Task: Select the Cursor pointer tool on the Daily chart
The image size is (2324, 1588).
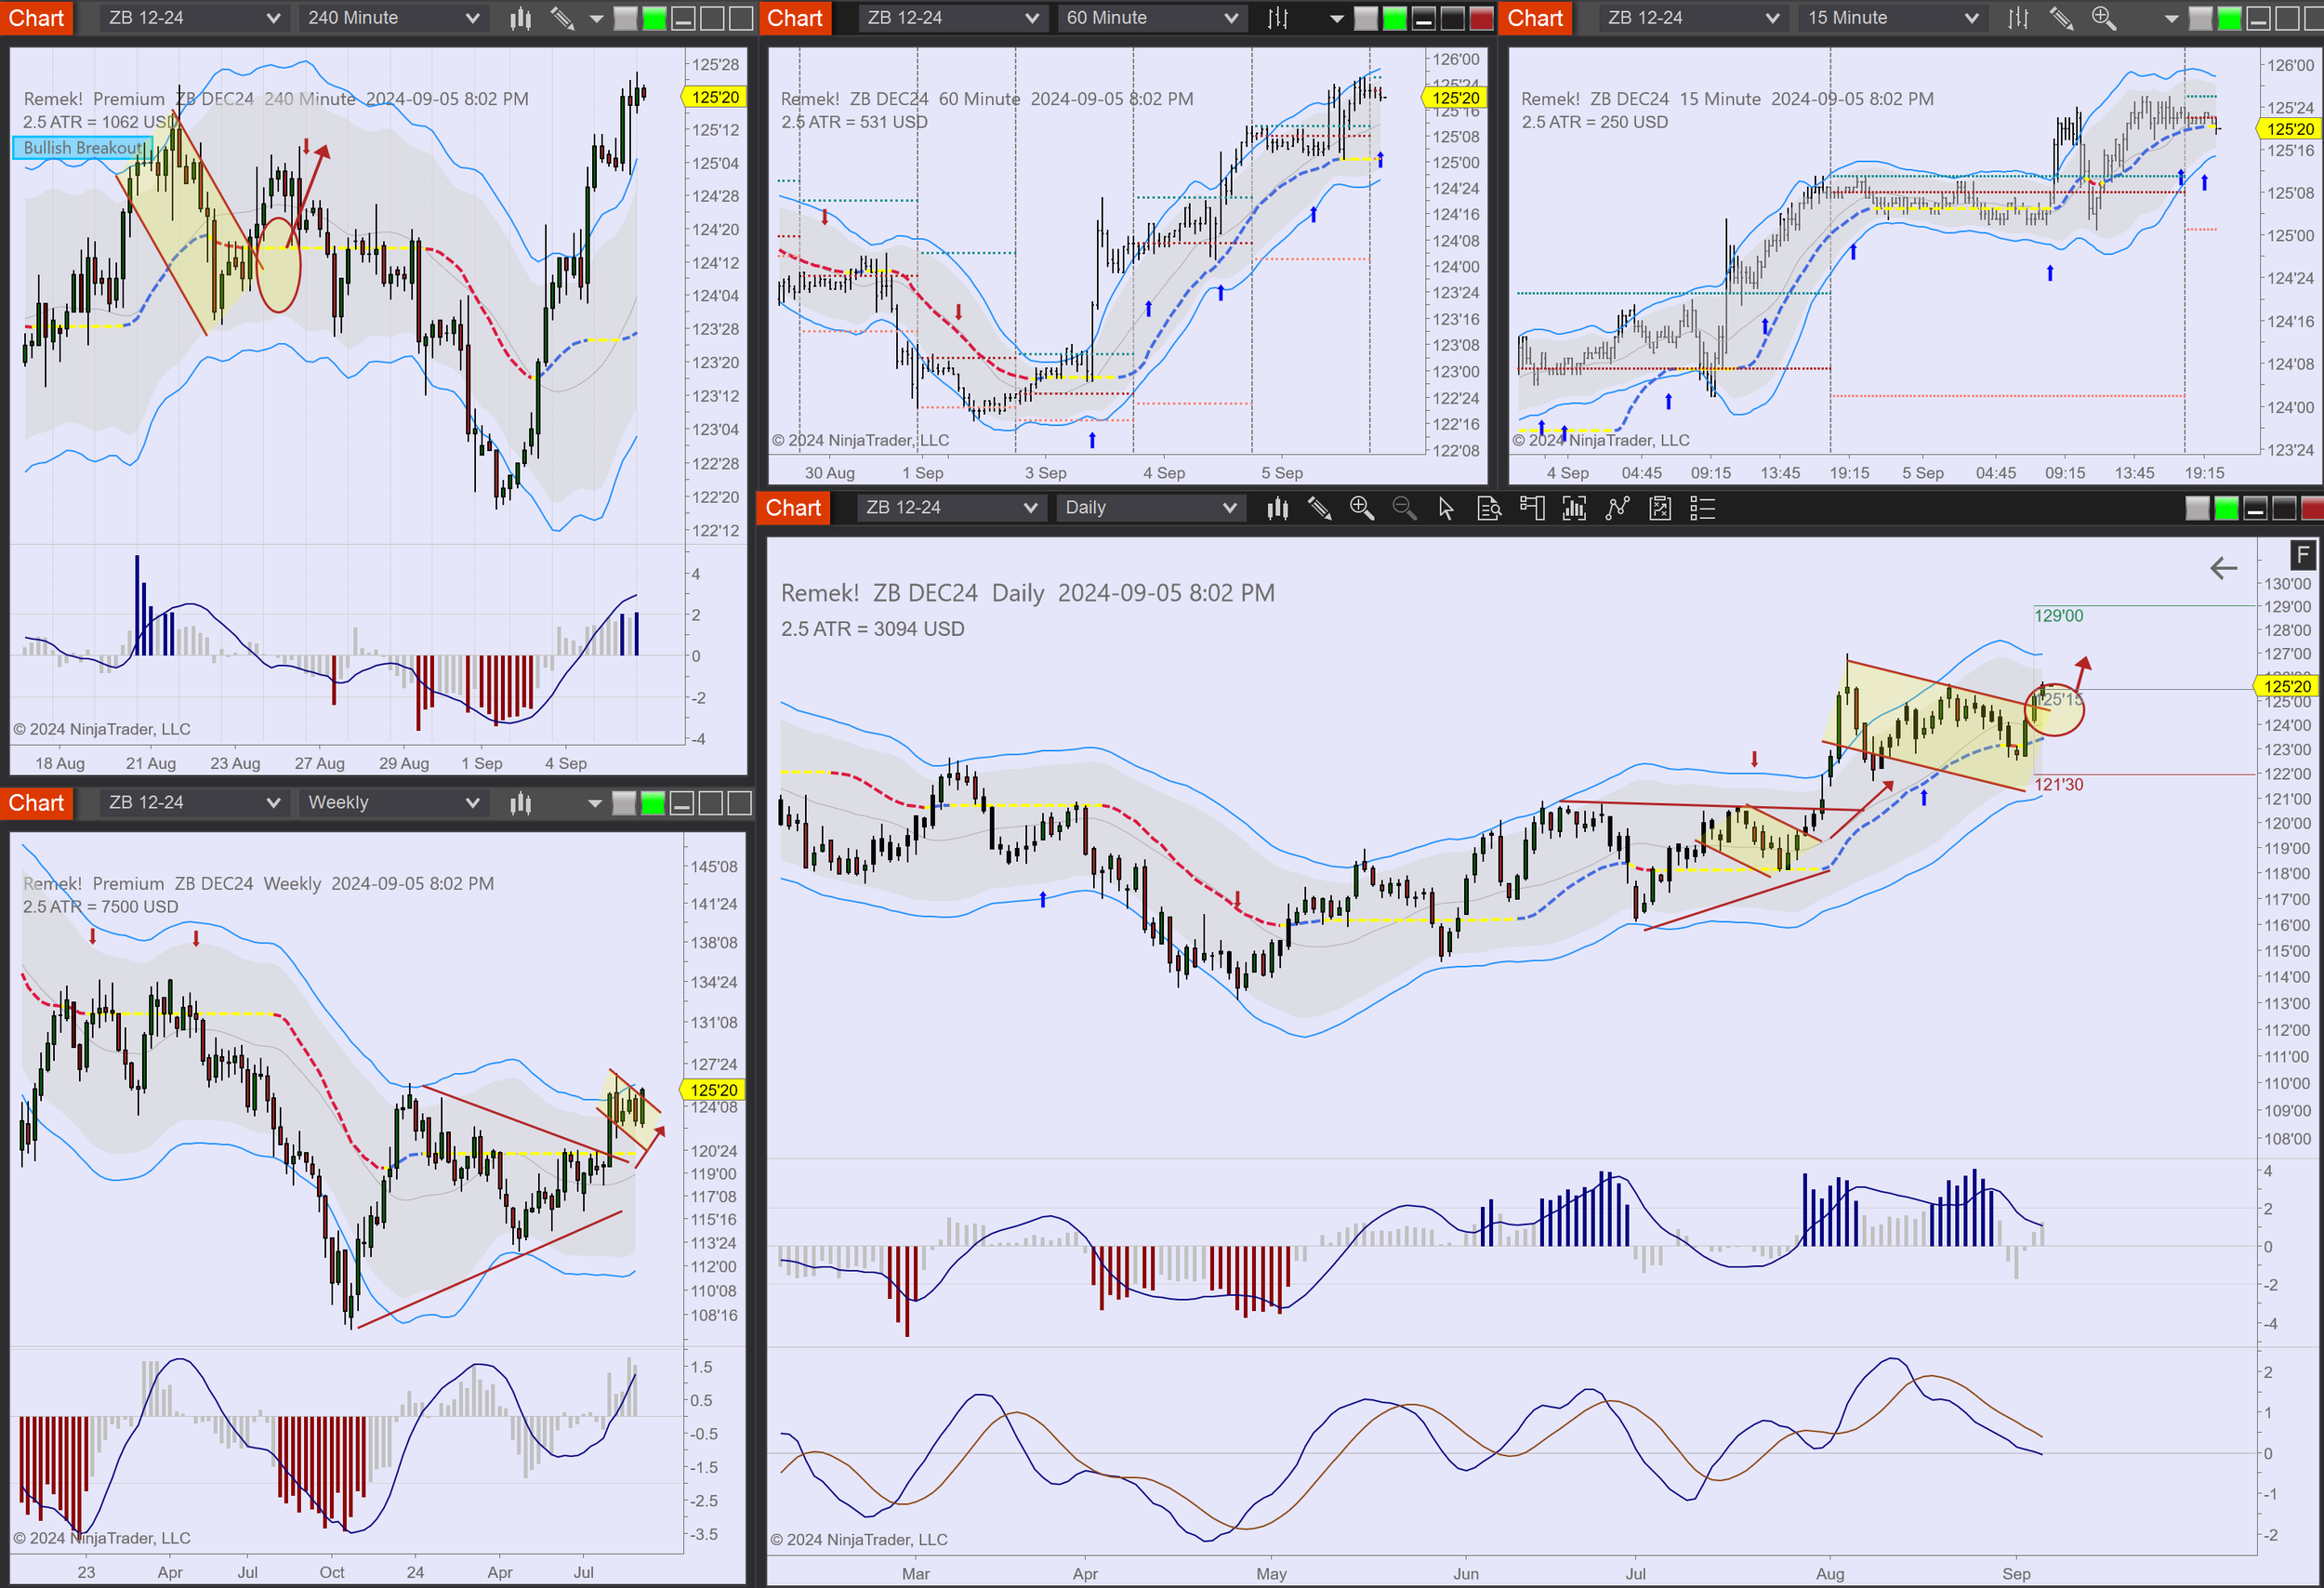Action: [x=1445, y=509]
